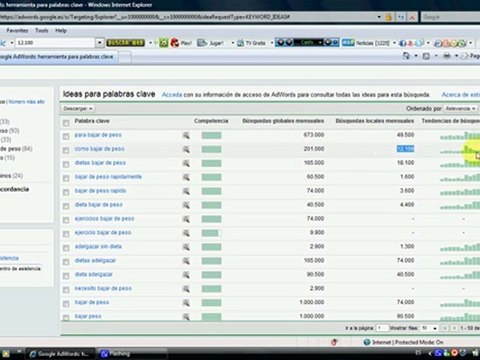Check the 'ejercicios bajar de peso' row checkbox
The width and height of the screenshot is (480, 360).
66,220
